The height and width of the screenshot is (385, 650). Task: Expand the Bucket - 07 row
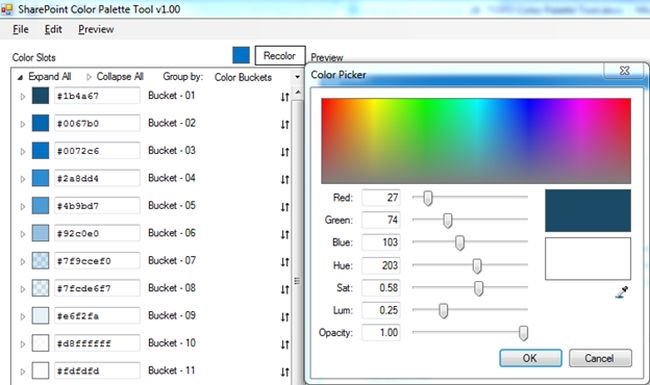(x=23, y=262)
